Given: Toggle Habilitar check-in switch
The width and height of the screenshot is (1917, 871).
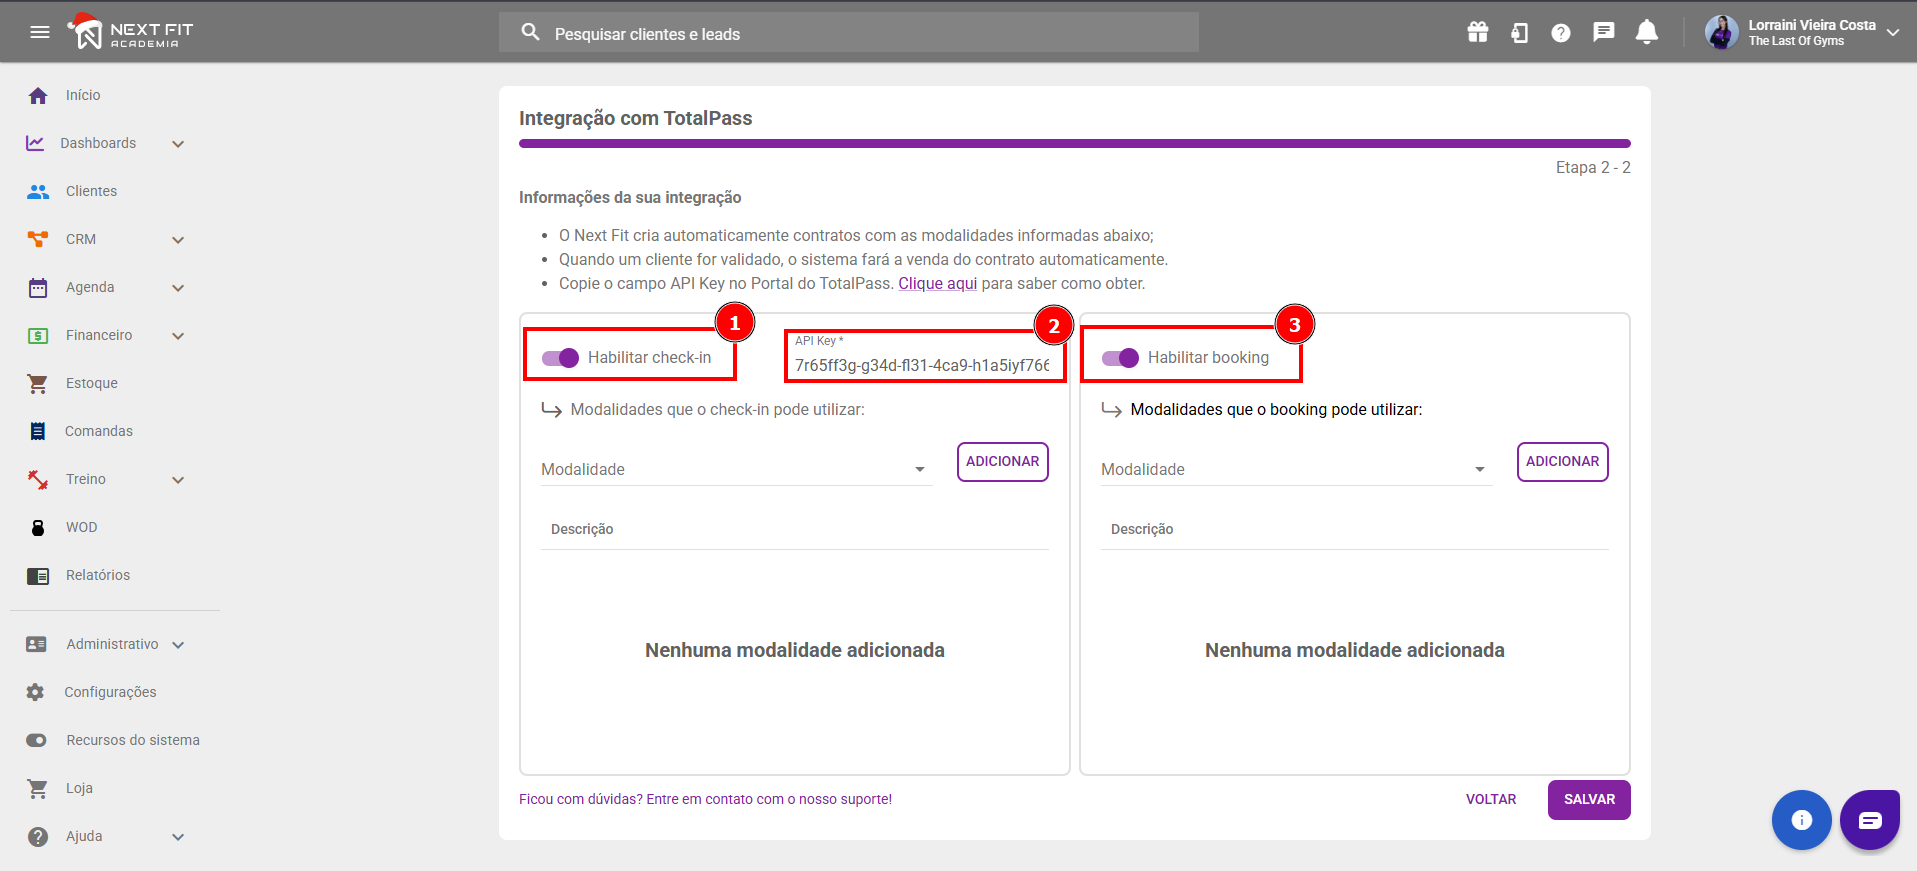Looking at the screenshot, I should pyautogui.click(x=560, y=358).
